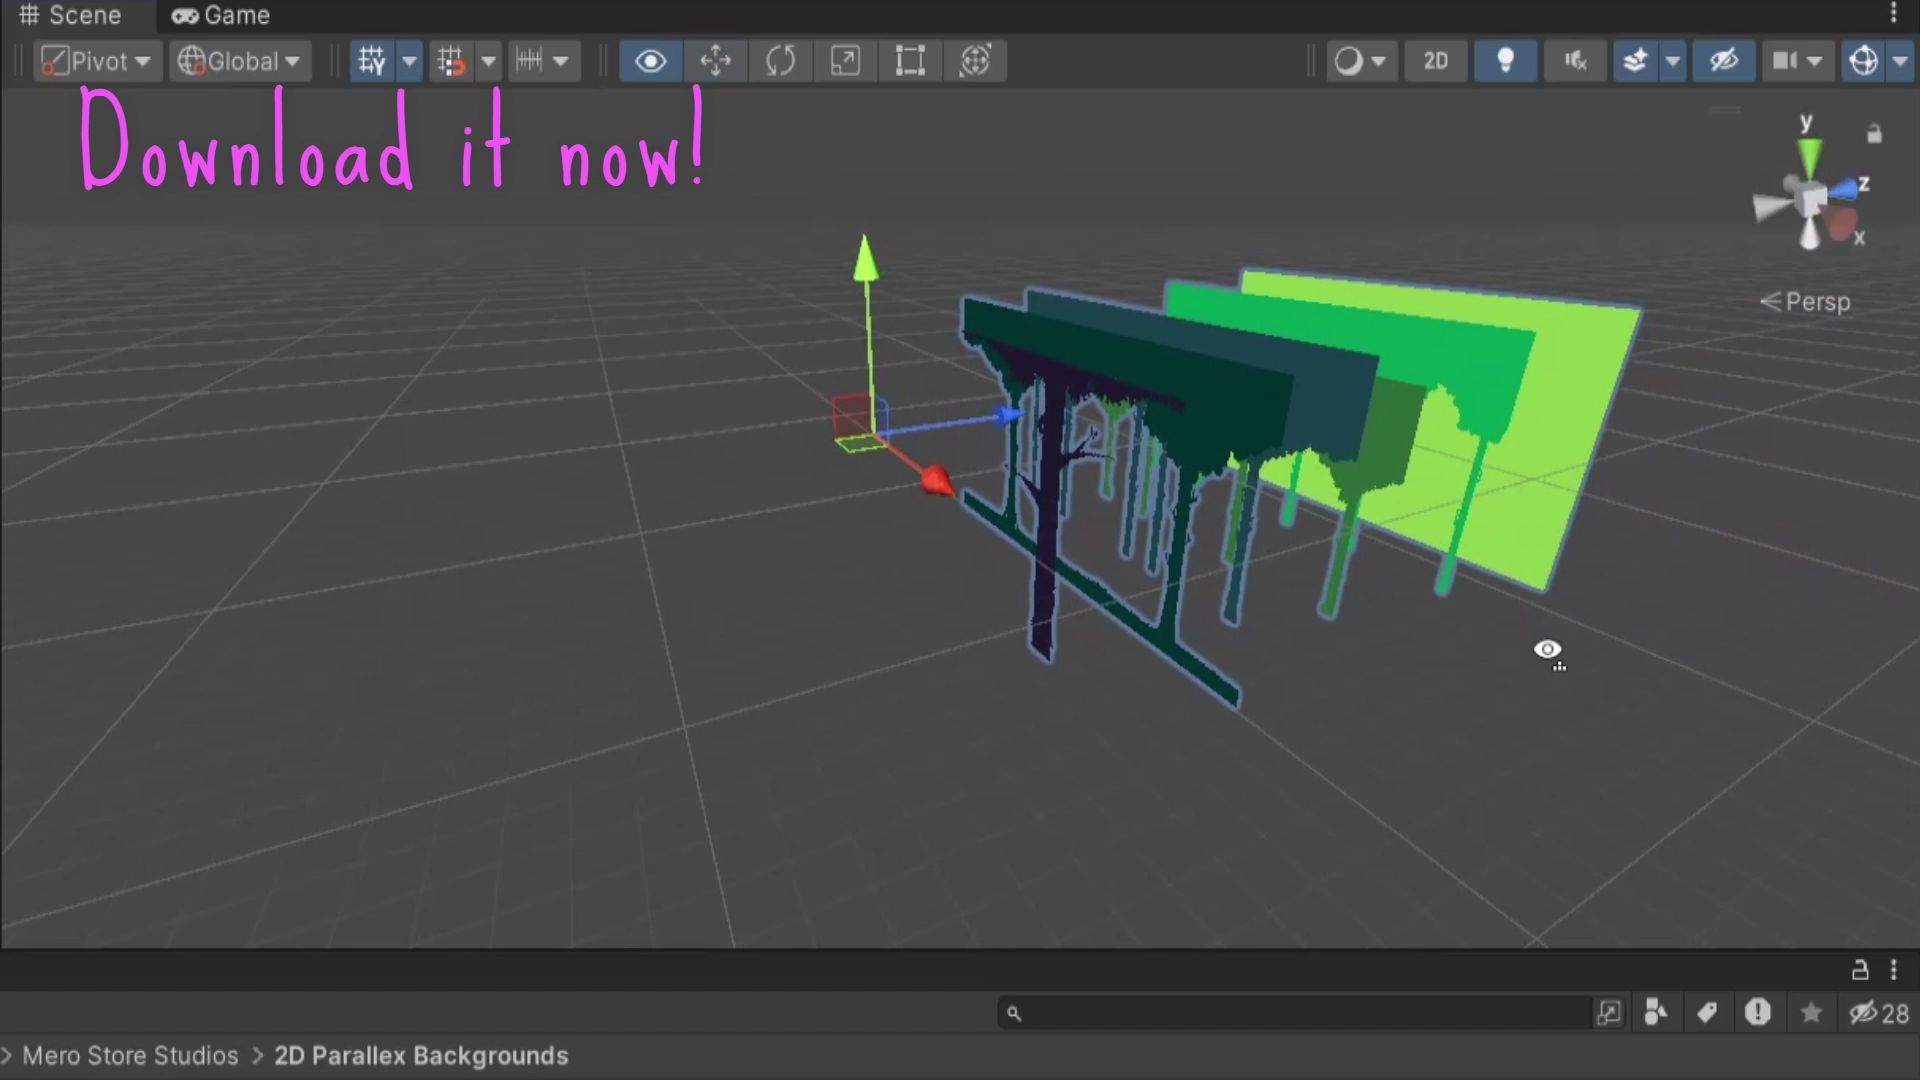Switch to the Scene tab
The height and width of the screenshot is (1080, 1920).
(x=70, y=15)
